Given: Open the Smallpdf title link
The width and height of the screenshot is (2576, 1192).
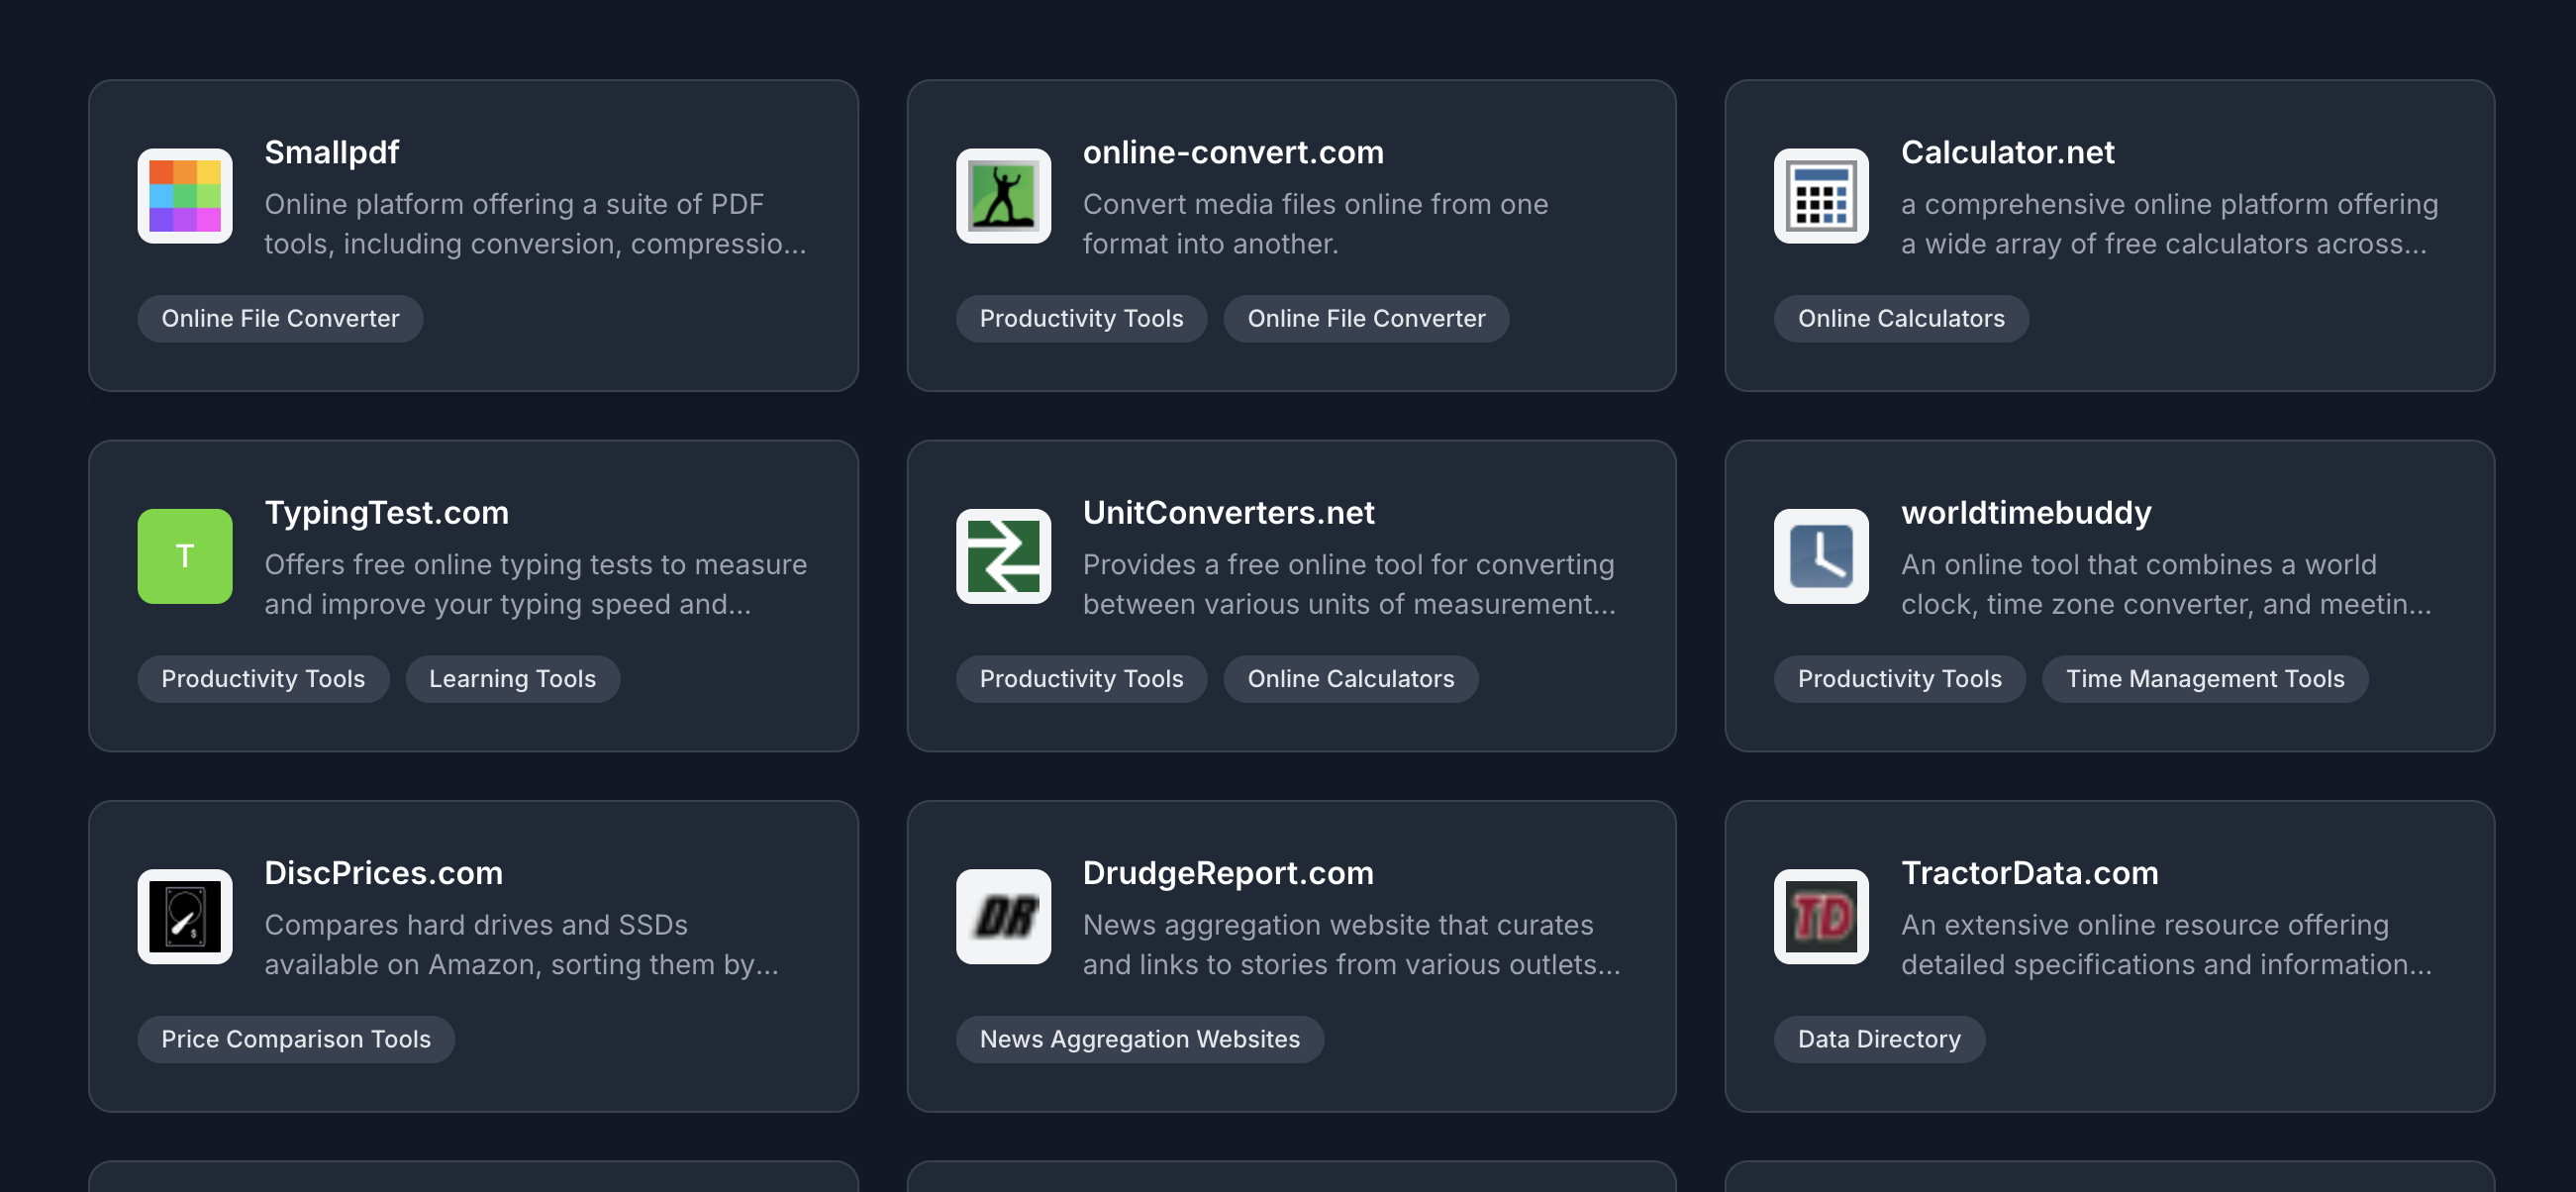Looking at the screenshot, I should [331, 152].
